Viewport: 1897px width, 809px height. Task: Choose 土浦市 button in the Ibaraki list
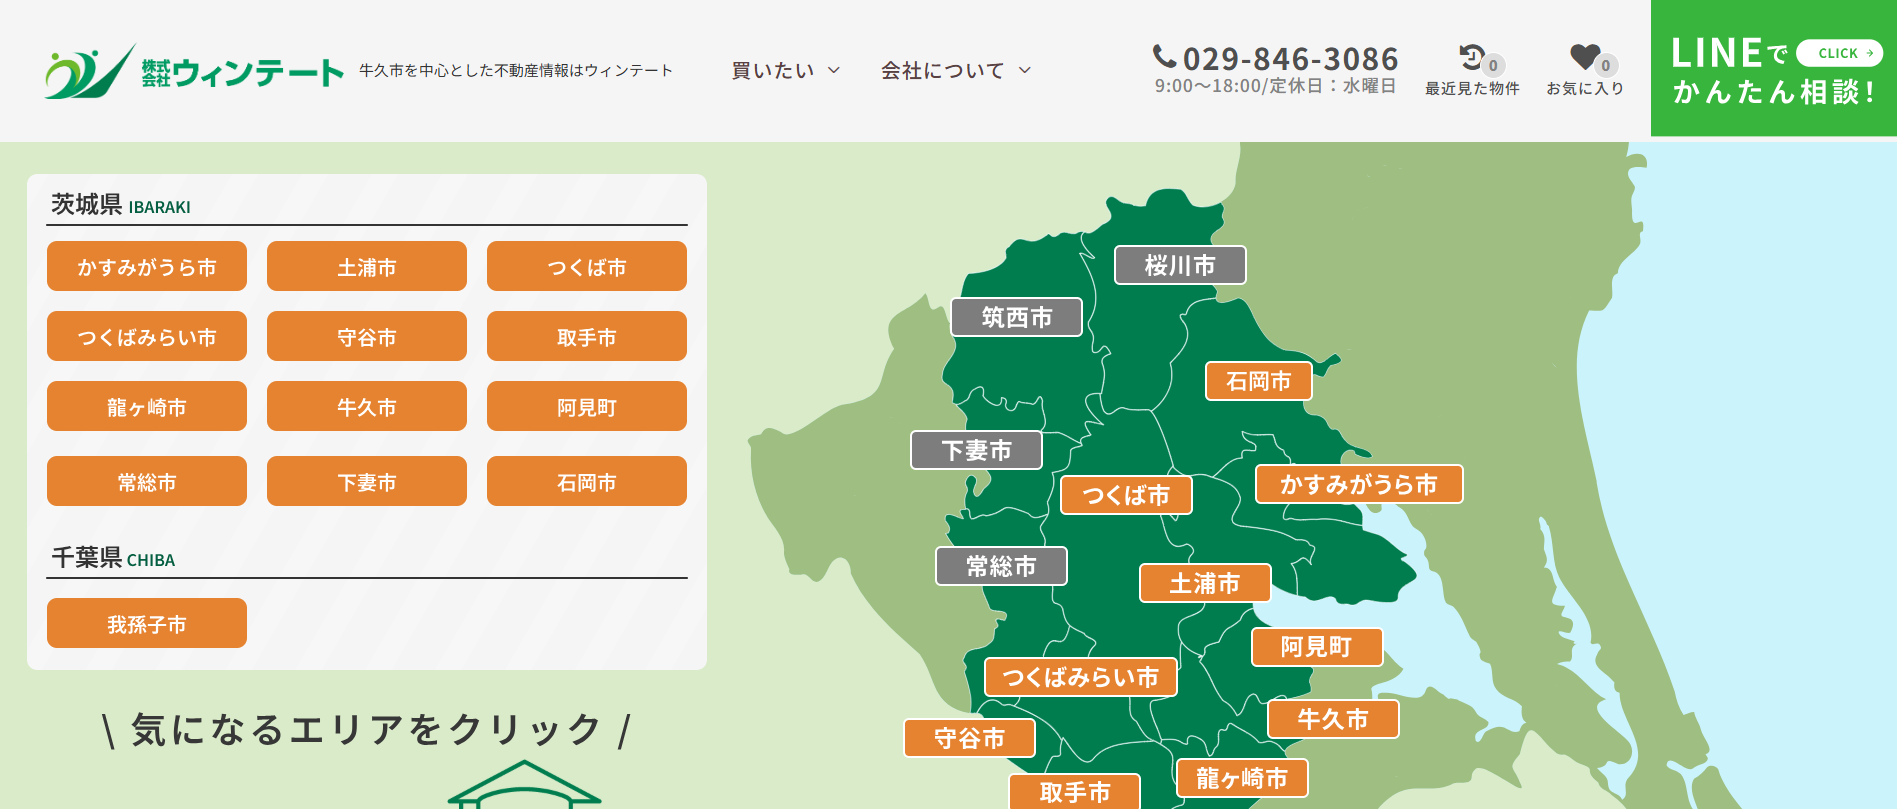[367, 267]
